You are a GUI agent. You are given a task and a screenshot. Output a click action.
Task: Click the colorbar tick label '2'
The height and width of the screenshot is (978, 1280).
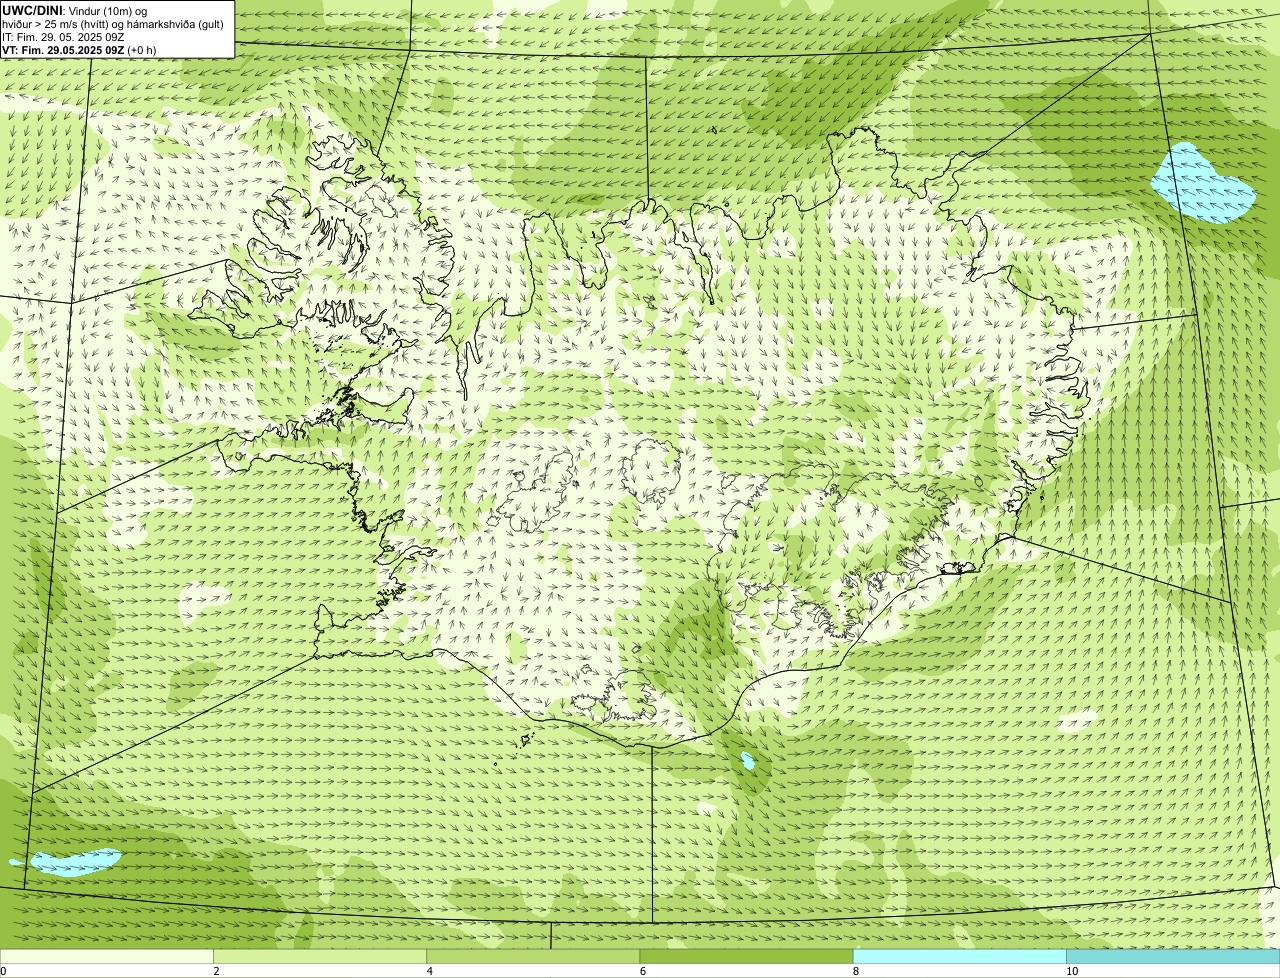[216, 971]
